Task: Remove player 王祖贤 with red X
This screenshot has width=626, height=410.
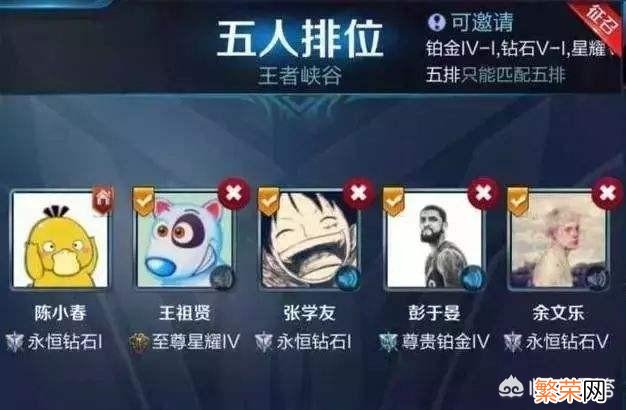Action: pos(234,193)
